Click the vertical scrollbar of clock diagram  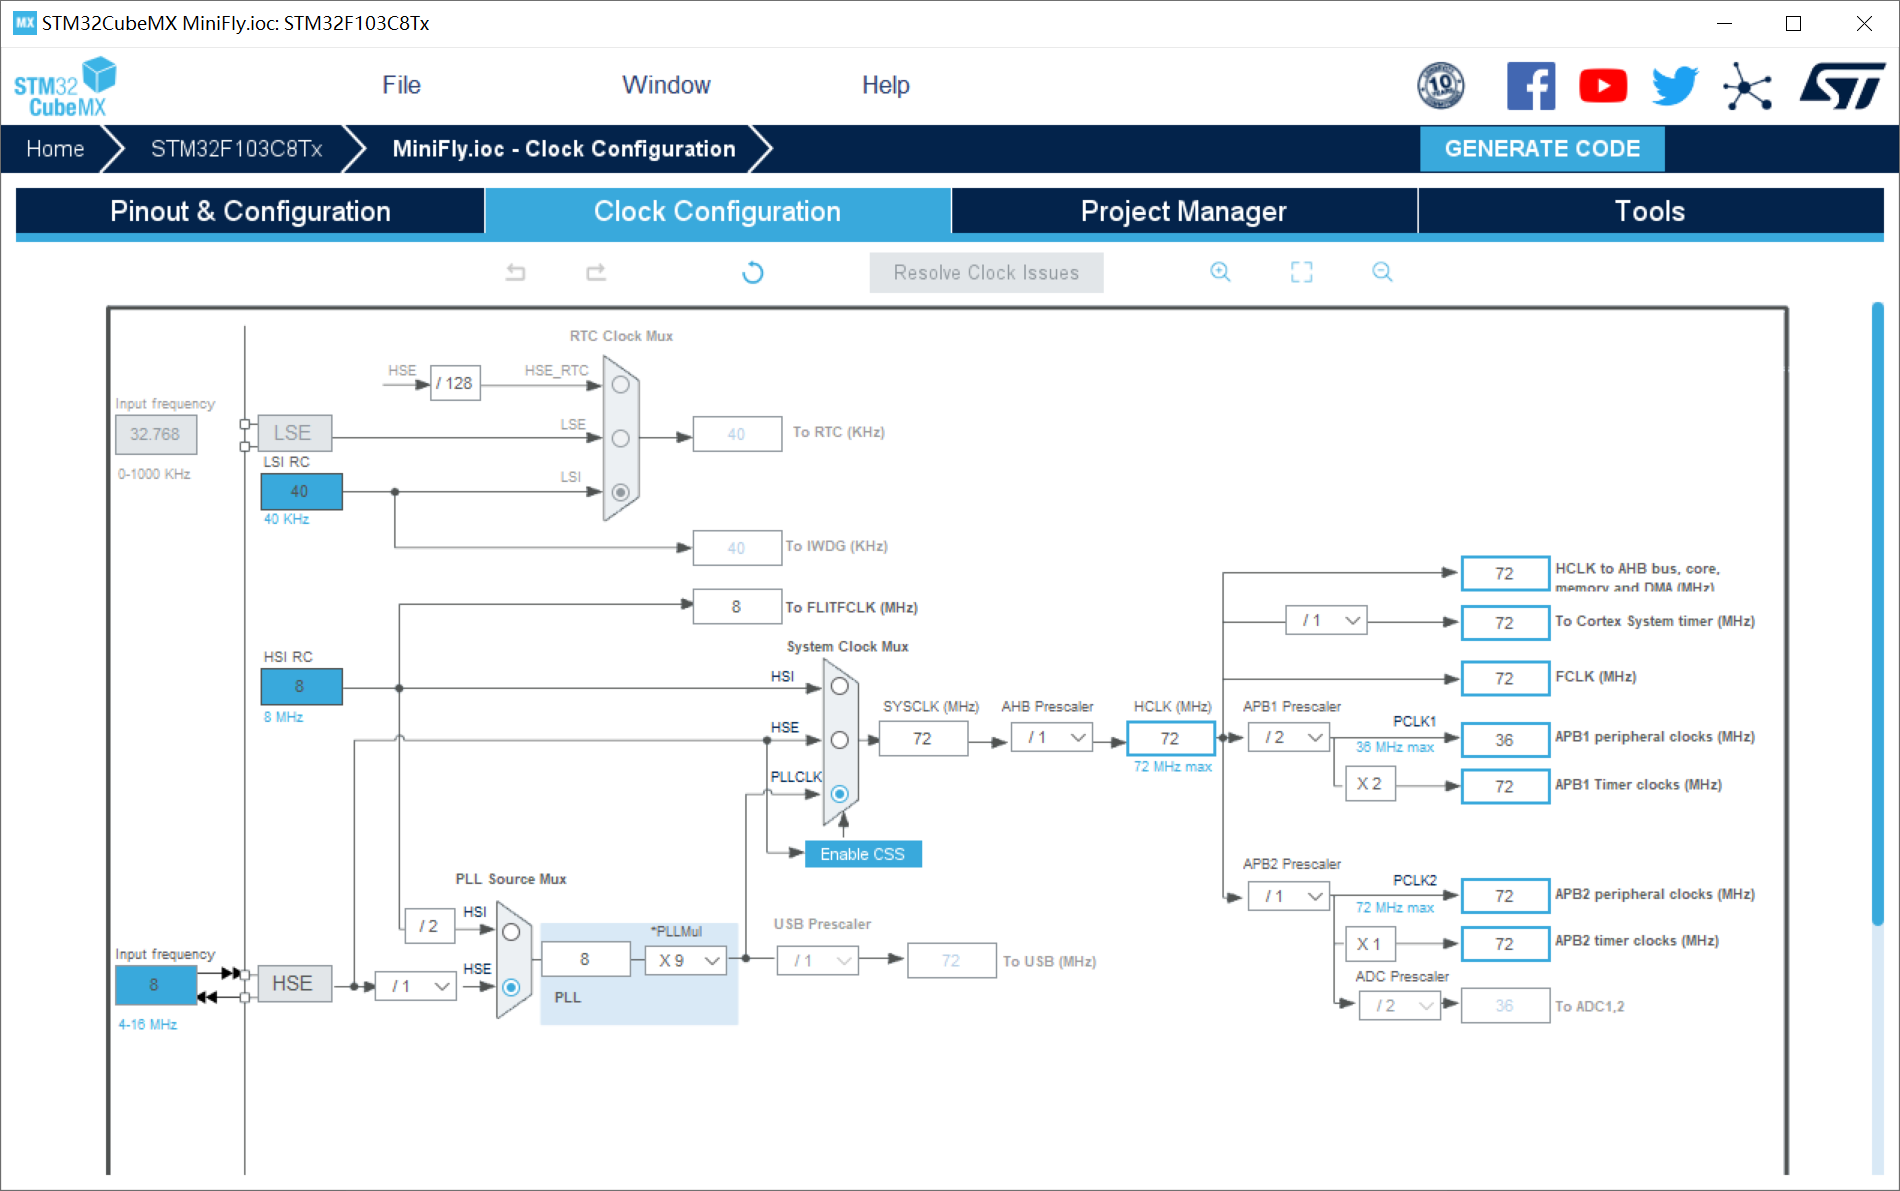[1877, 615]
